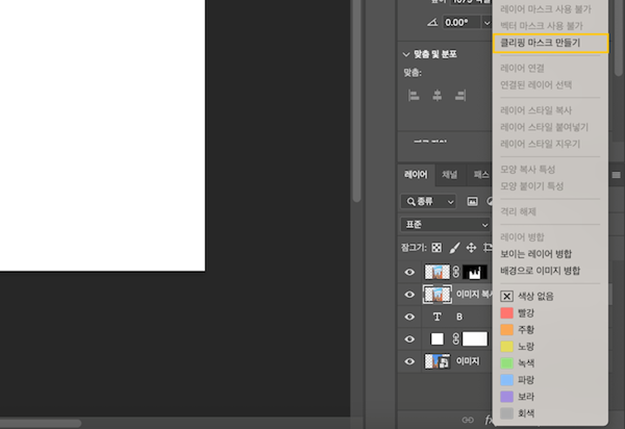Click 레이어 마스크 사용 불가 entry
625x429 pixels.
tap(546, 9)
